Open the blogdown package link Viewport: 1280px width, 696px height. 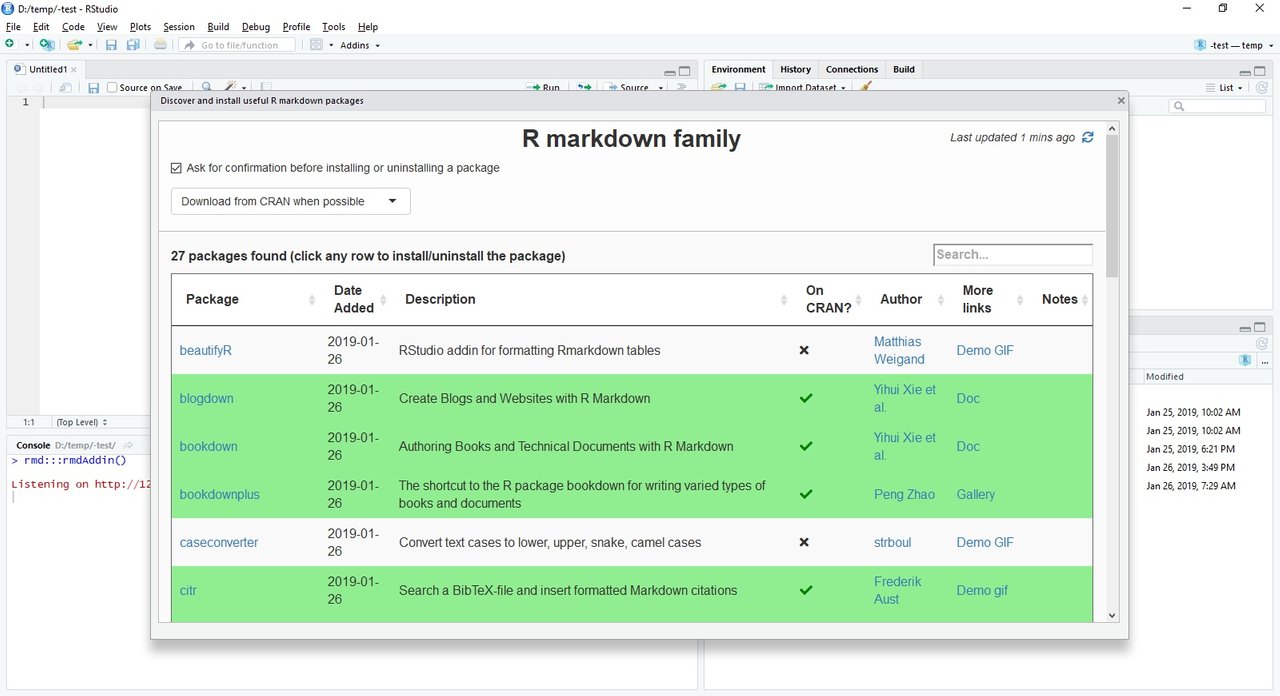tap(206, 398)
